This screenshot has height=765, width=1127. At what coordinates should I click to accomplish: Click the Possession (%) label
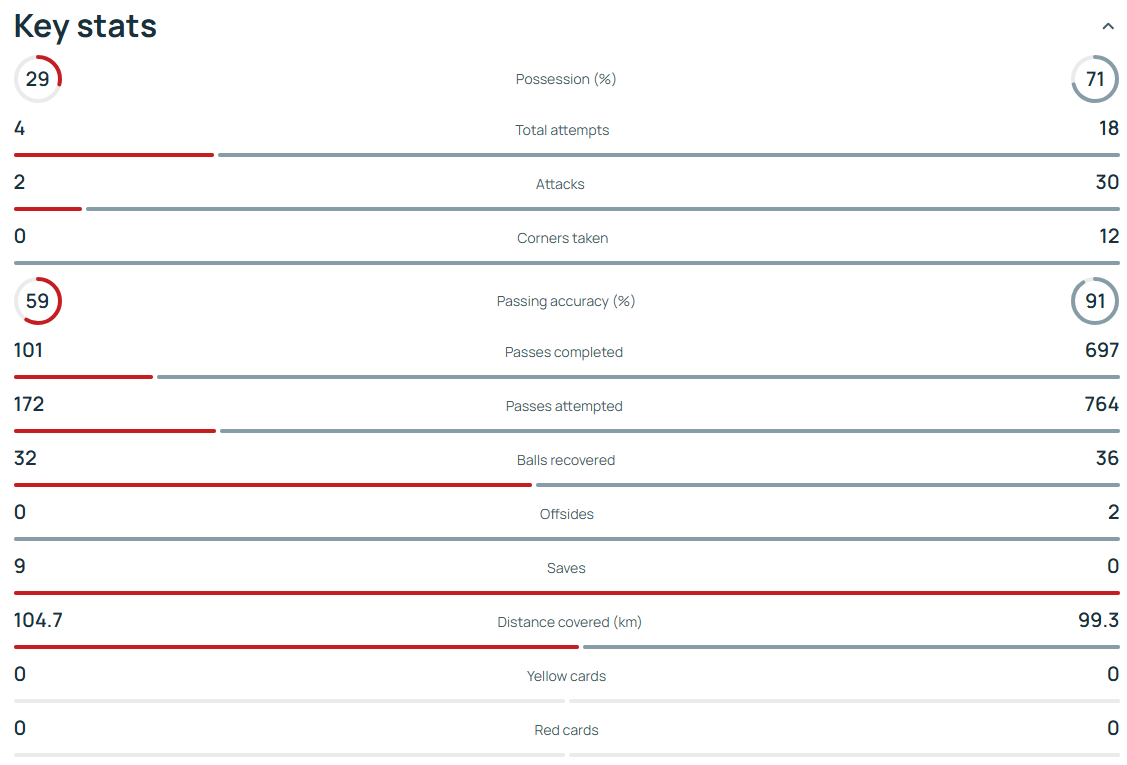[x=566, y=79]
